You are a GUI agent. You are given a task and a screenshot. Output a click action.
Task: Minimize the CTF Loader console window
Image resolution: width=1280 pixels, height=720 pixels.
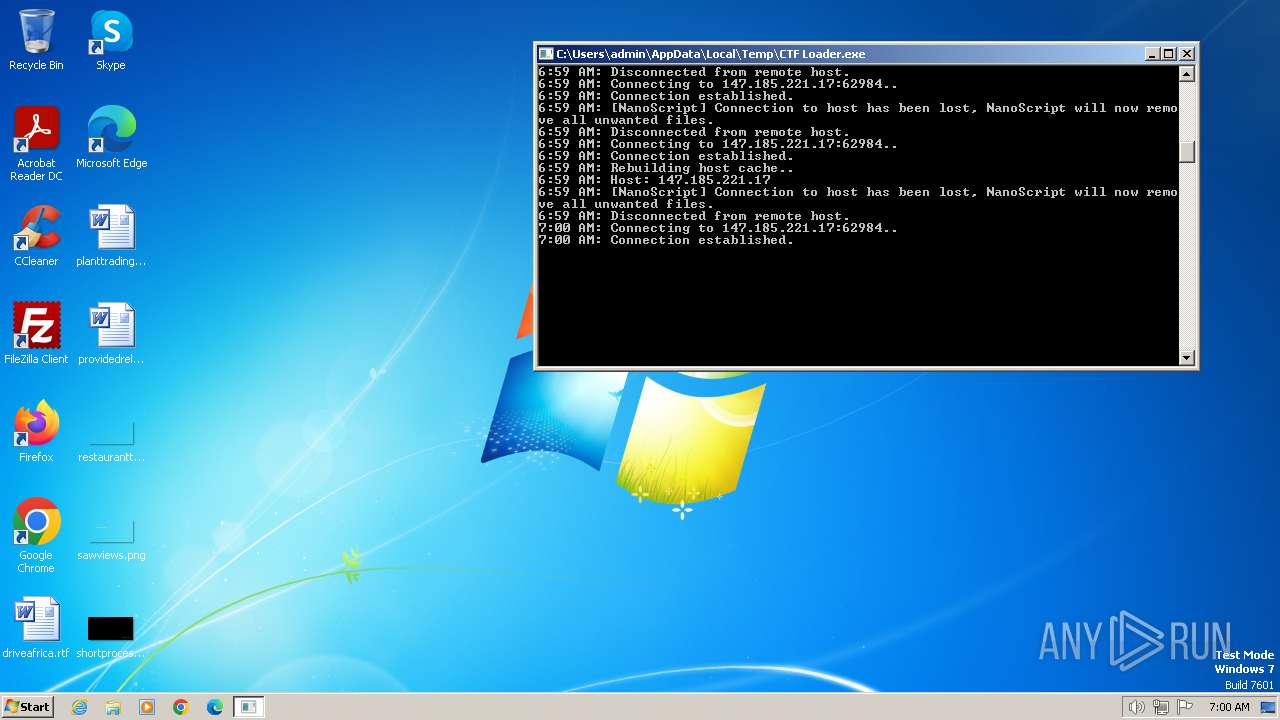(x=1152, y=54)
